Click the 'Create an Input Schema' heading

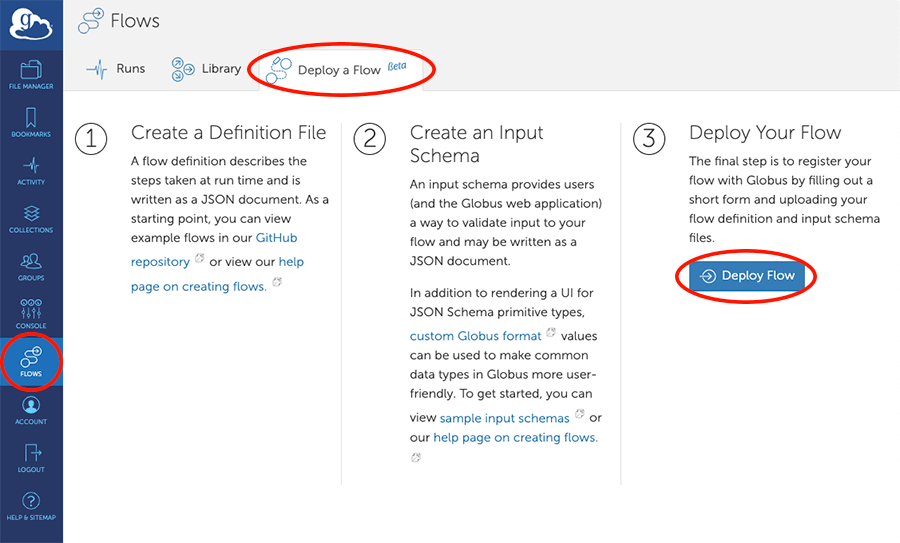pos(476,144)
